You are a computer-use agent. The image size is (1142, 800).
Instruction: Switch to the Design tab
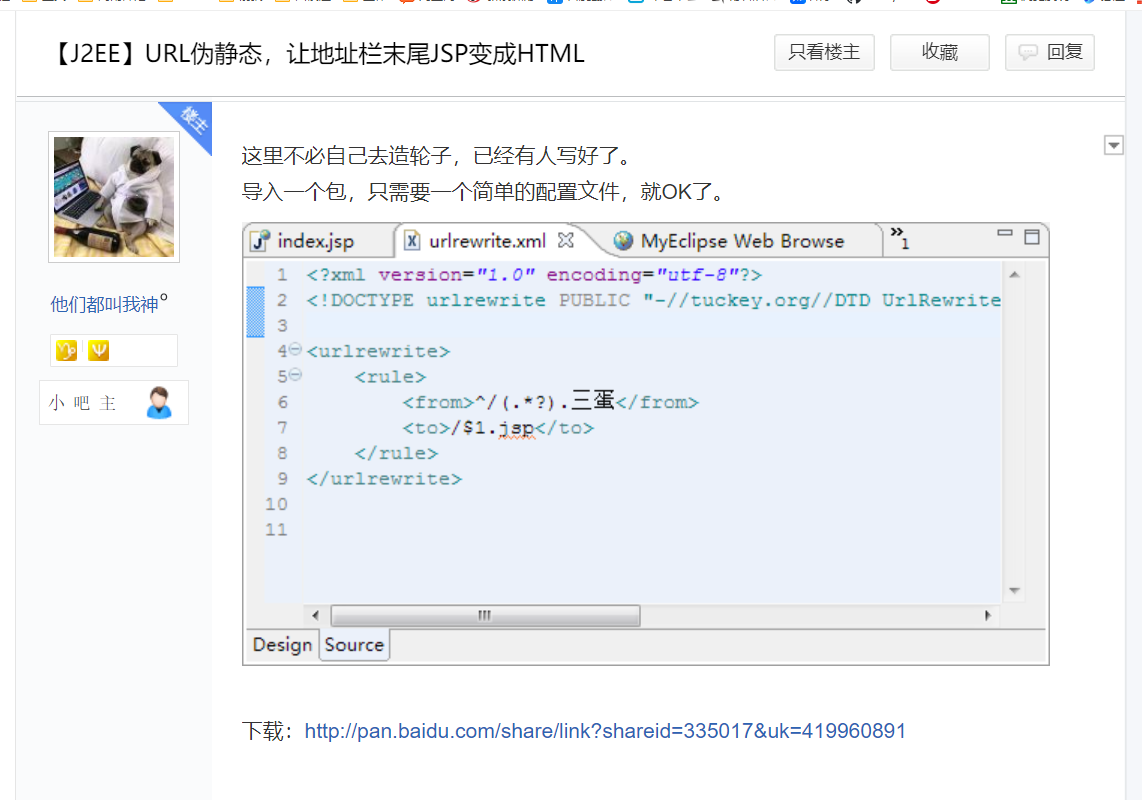coord(282,645)
